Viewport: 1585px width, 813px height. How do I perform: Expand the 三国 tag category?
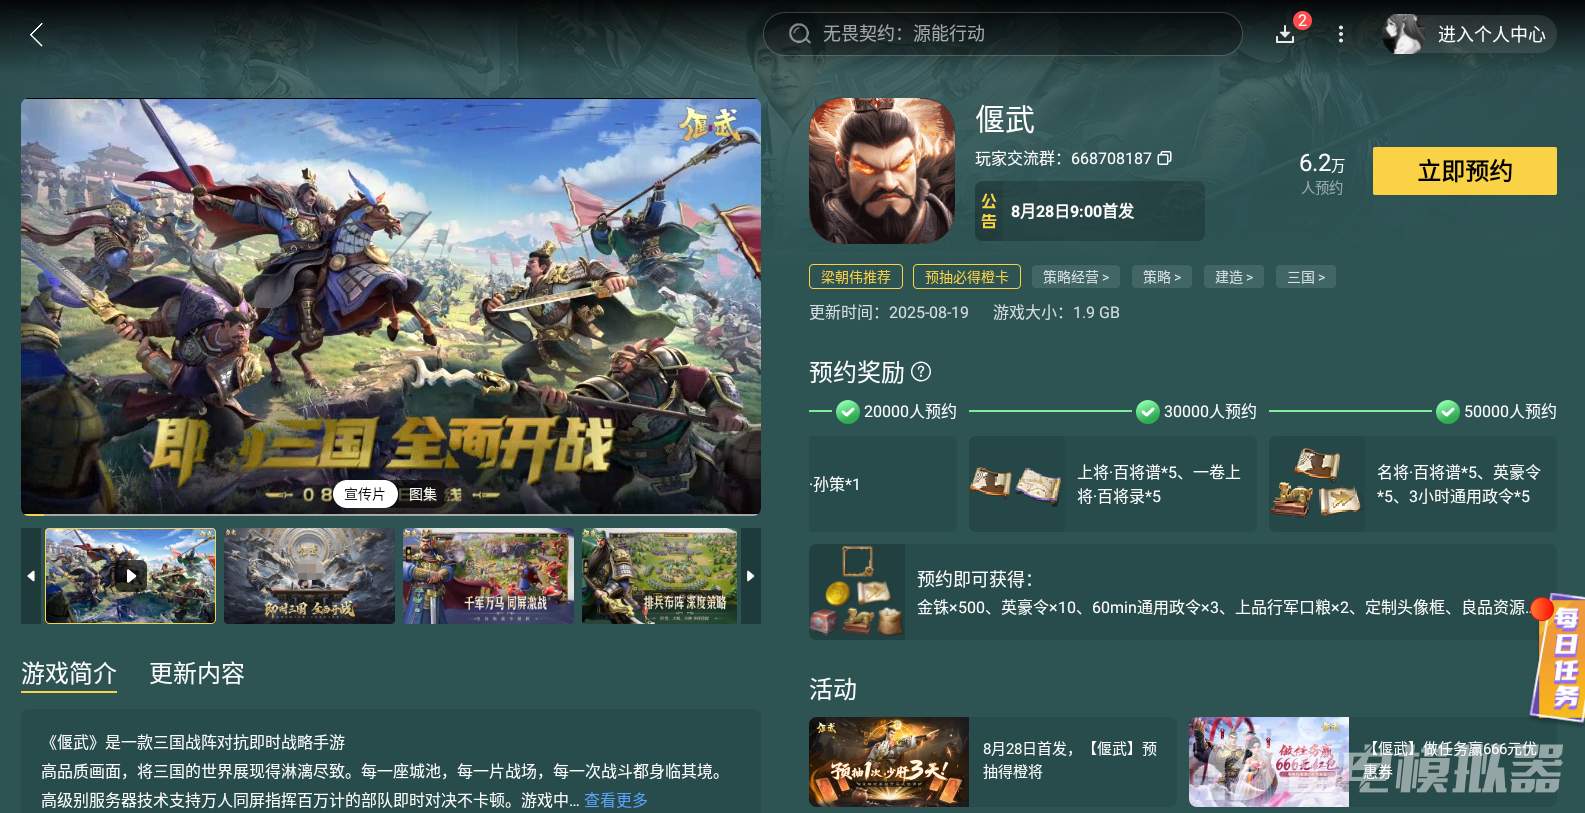tap(1306, 277)
